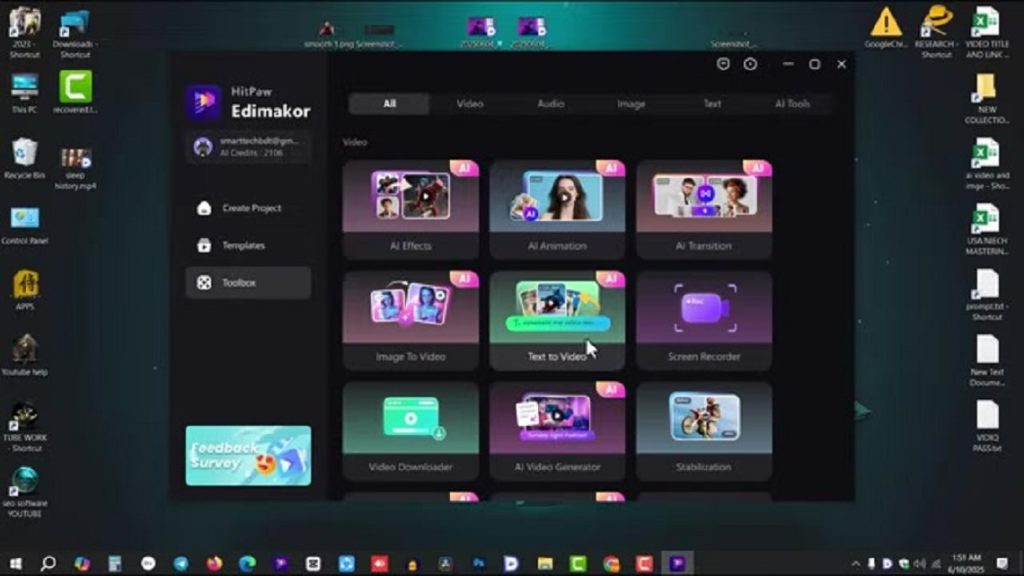Viewport: 1024px width, 576px height.
Task: Select the ai video and image Excel shortcut
Action: tap(987, 164)
